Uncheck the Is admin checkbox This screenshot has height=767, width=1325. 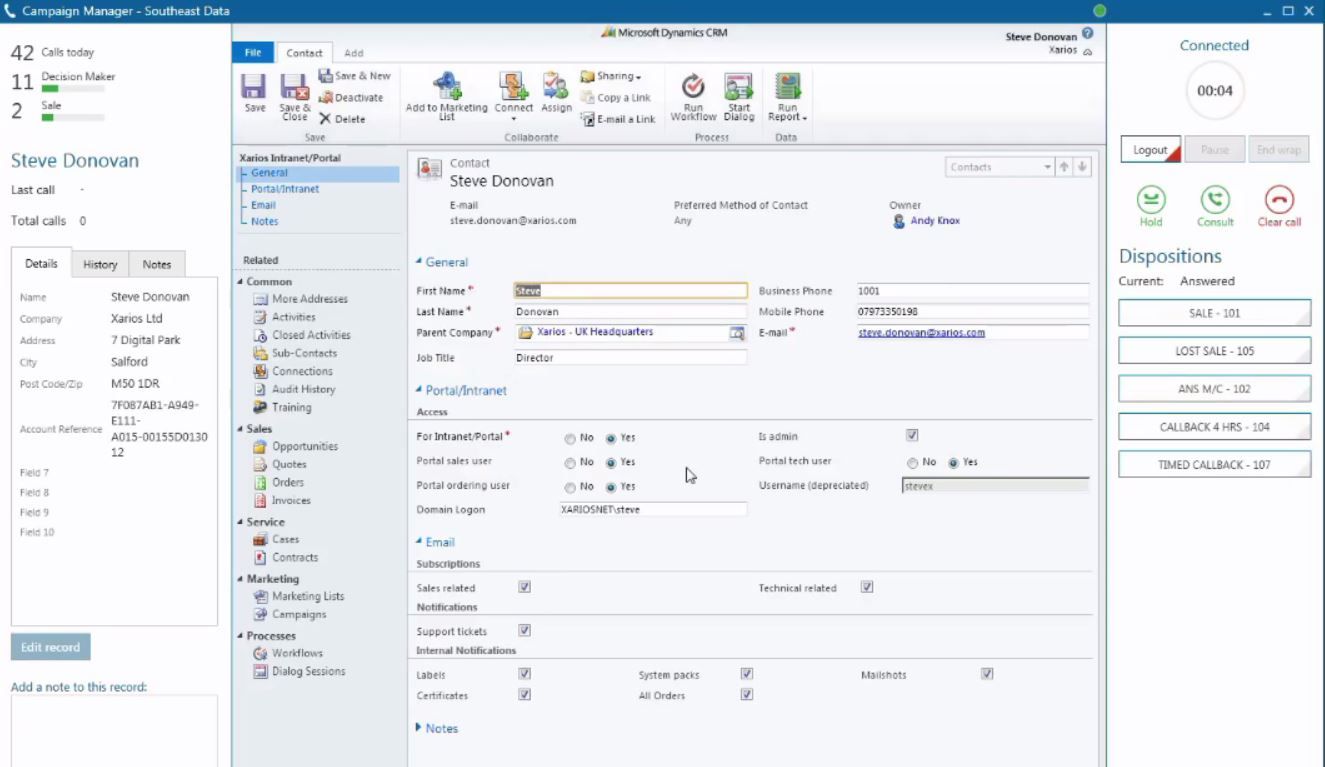click(911, 437)
